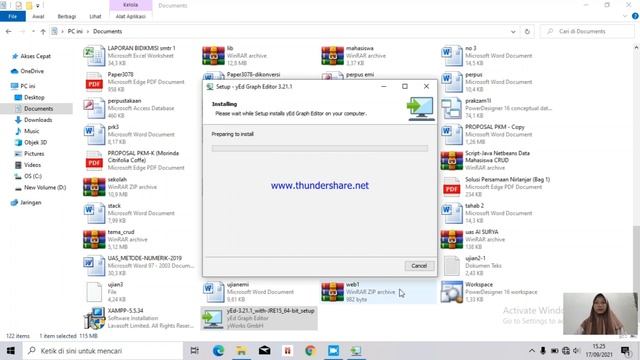Select lib WinRAR archive icon
640x360 pixels.
213,56
